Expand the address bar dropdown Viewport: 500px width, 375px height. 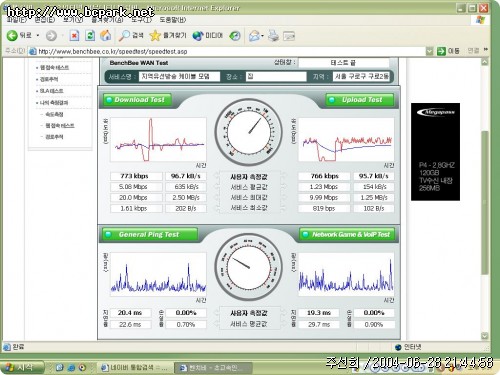pos(430,51)
